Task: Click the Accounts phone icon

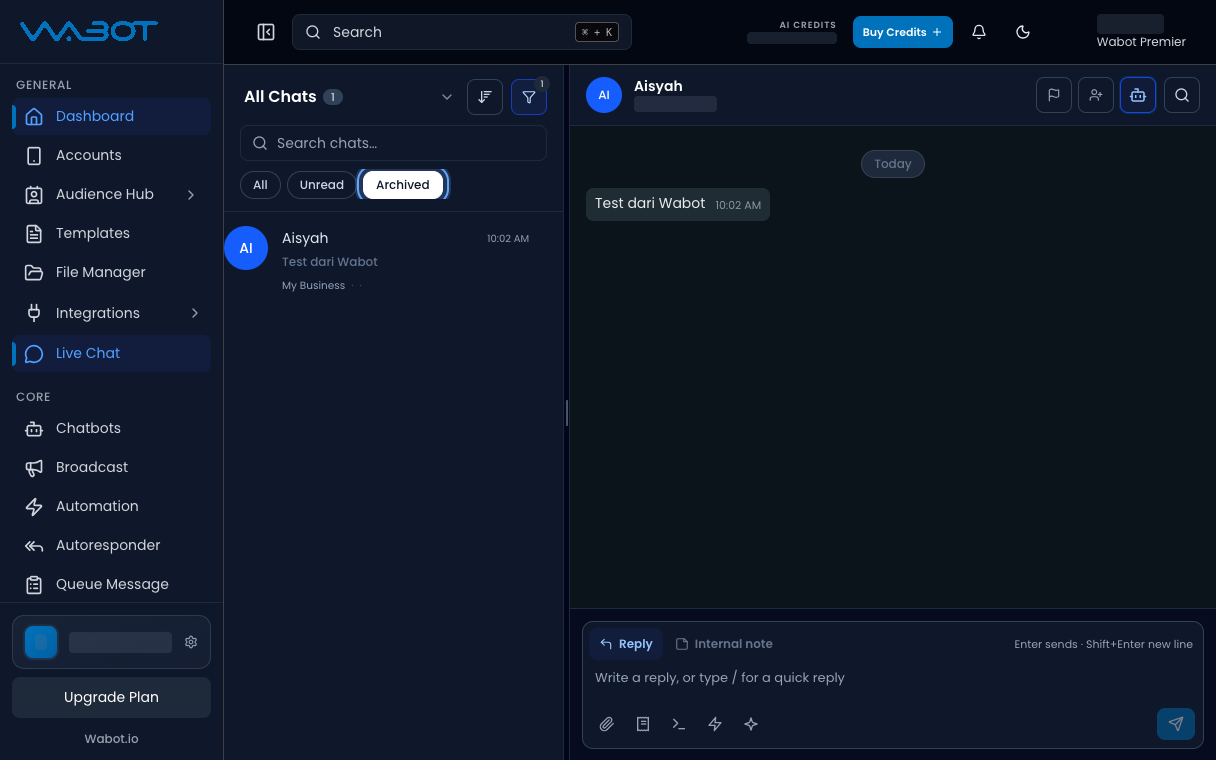Action: [34, 155]
